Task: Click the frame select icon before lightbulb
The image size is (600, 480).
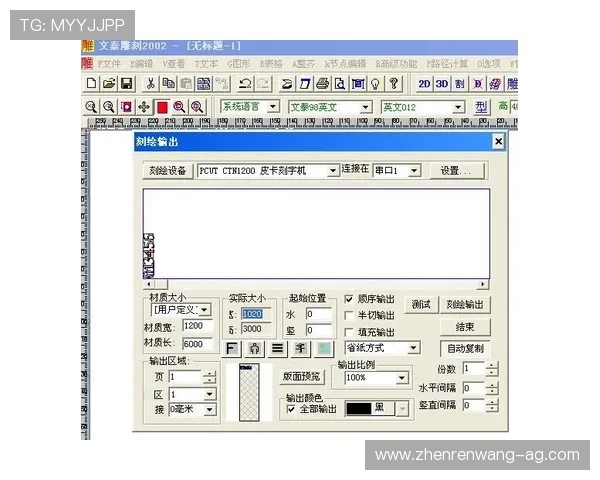Action: (358, 84)
